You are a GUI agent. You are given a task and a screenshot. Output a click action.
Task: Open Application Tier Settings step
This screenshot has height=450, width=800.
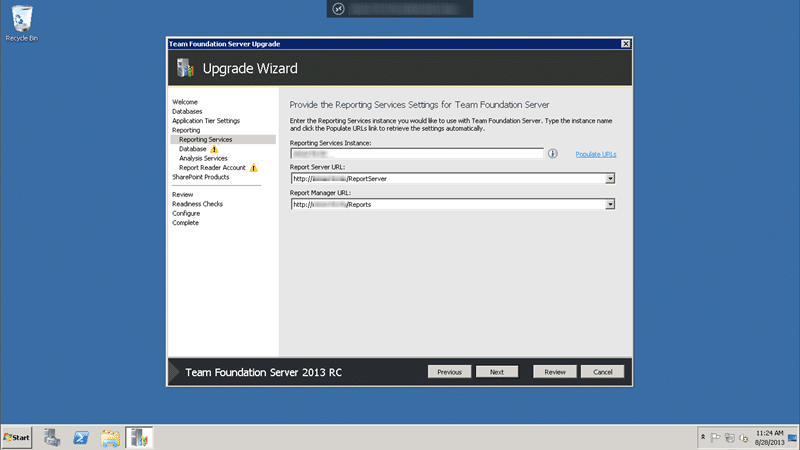click(206, 121)
